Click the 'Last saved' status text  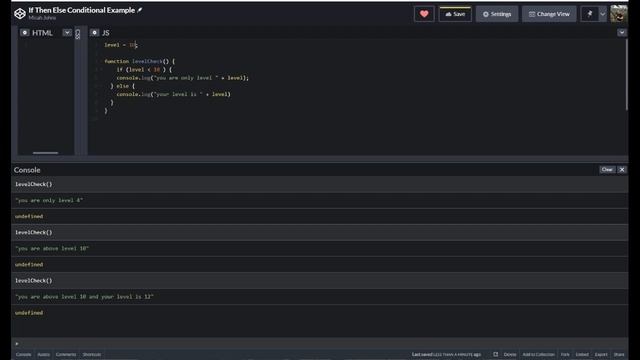coord(446,354)
